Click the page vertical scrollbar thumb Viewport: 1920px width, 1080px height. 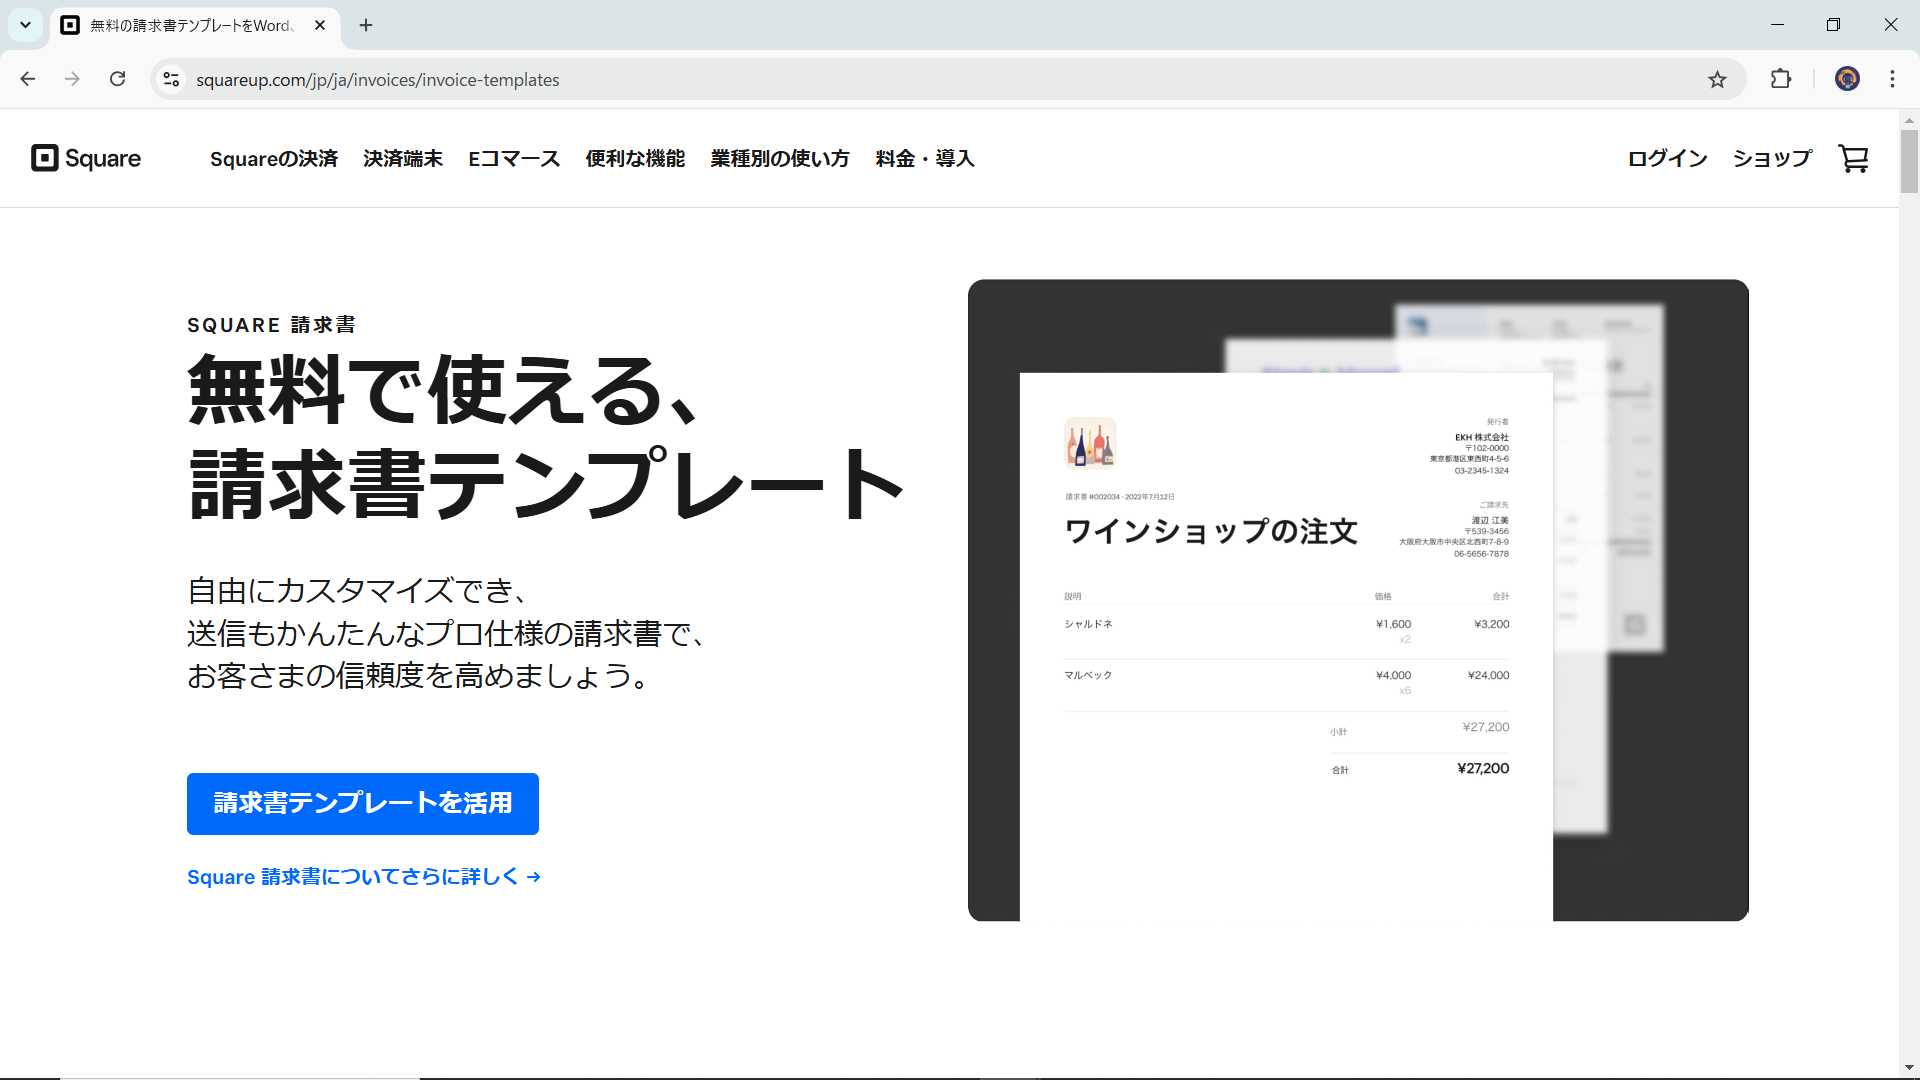pos(1909,160)
